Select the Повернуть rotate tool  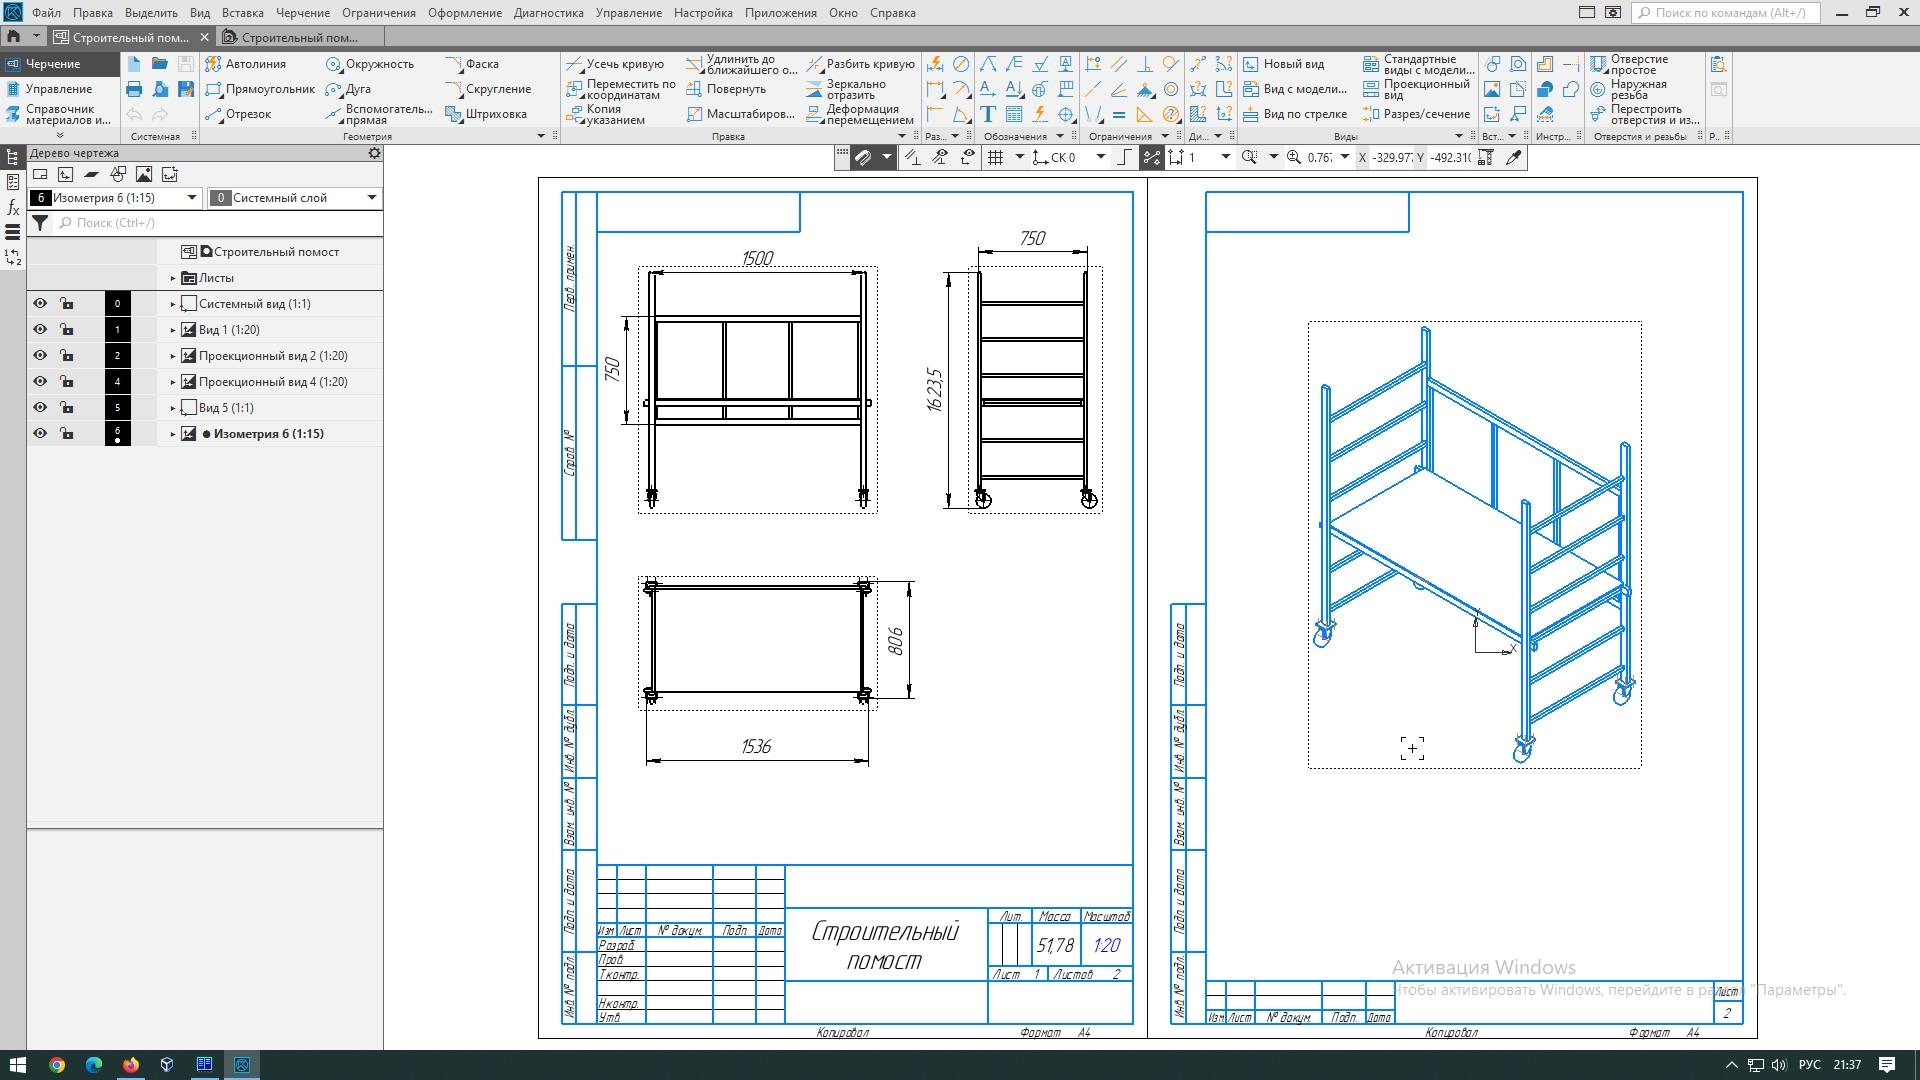coord(726,89)
